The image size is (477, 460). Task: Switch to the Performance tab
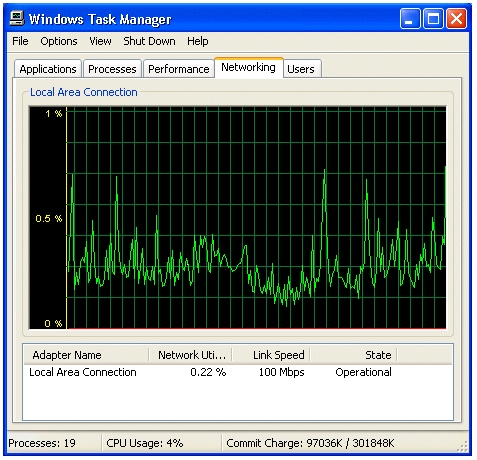coord(179,69)
